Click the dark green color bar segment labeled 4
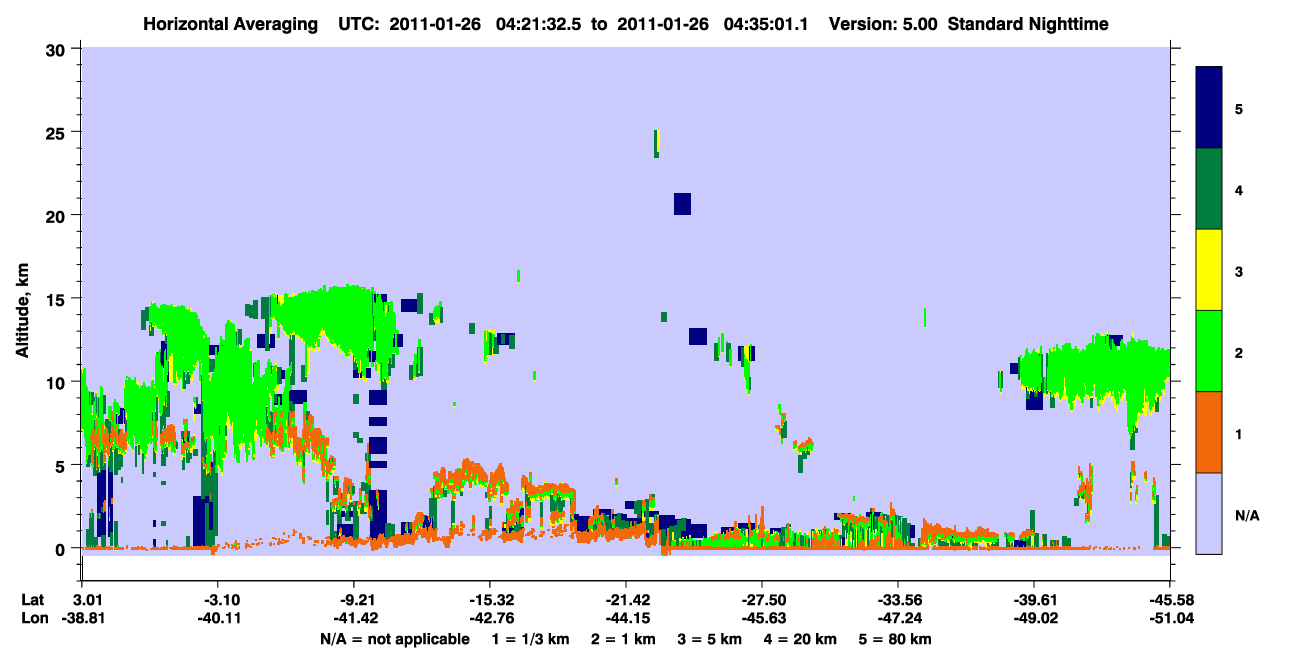The width and height of the screenshot is (1300, 667). pyautogui.click(x=1209, y=189)
